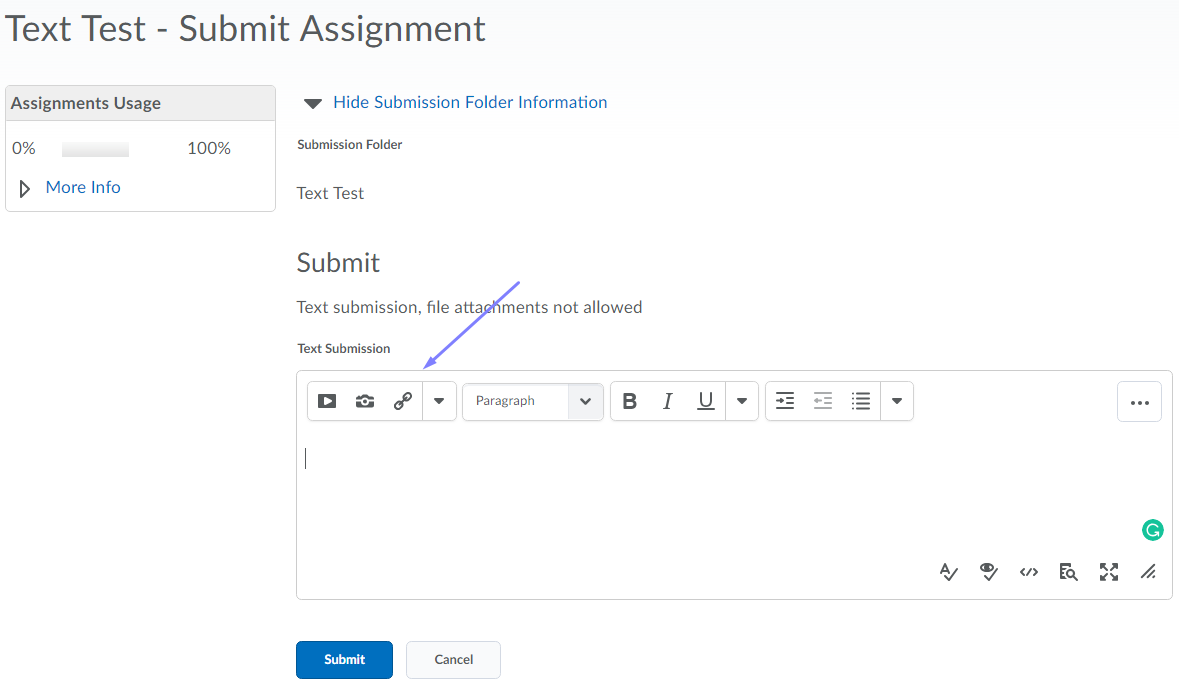Open the Paragraph format dropdown
The image size is (1179, 684).
tap(532, 401)
